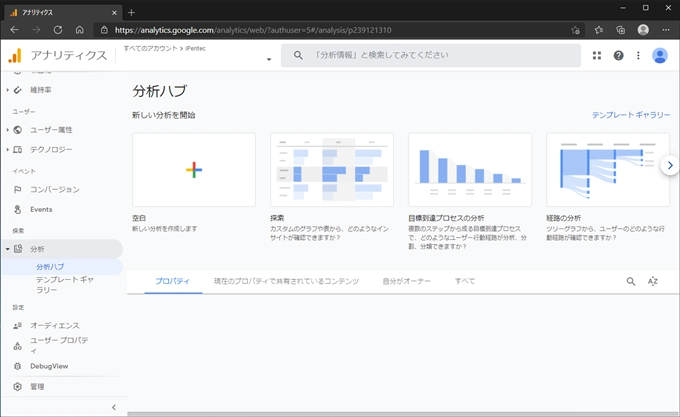Start the 経路の分析 path template
Viewport: 680px width, 417px height.
608,169
